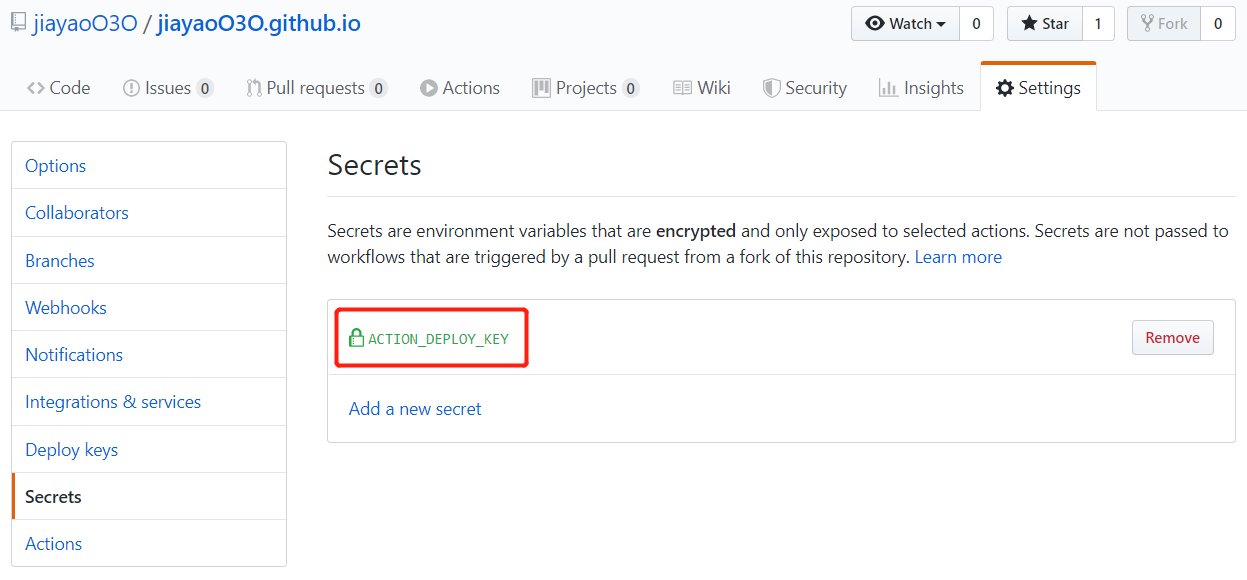Image resolution: width=1247 pixels, height=580 pixels.
Task: Open the Pull requests tab
Action: 315,88
